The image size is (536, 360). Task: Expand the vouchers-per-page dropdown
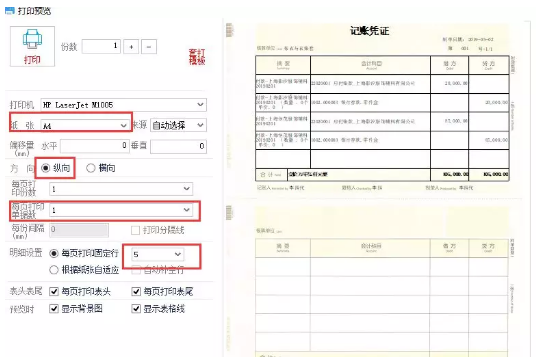[121, 210]
